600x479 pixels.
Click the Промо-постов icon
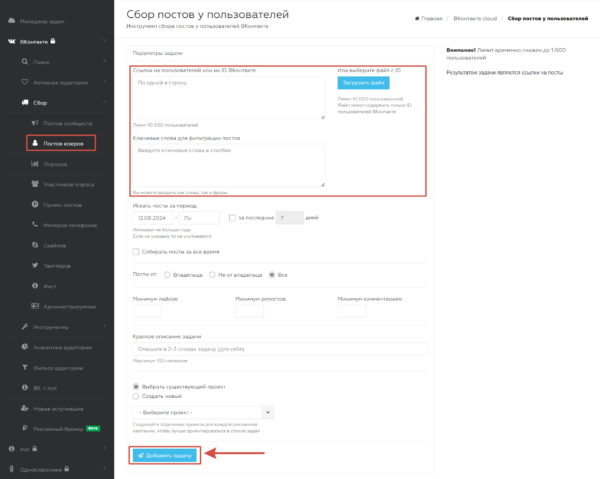[x=35, y=204]
